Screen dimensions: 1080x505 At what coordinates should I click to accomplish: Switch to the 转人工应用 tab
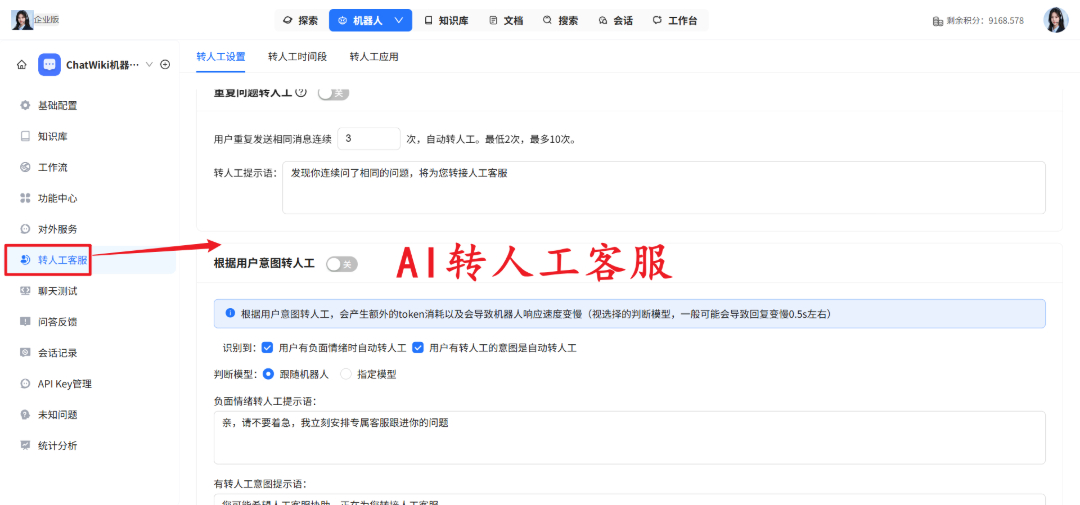(374, 57)
